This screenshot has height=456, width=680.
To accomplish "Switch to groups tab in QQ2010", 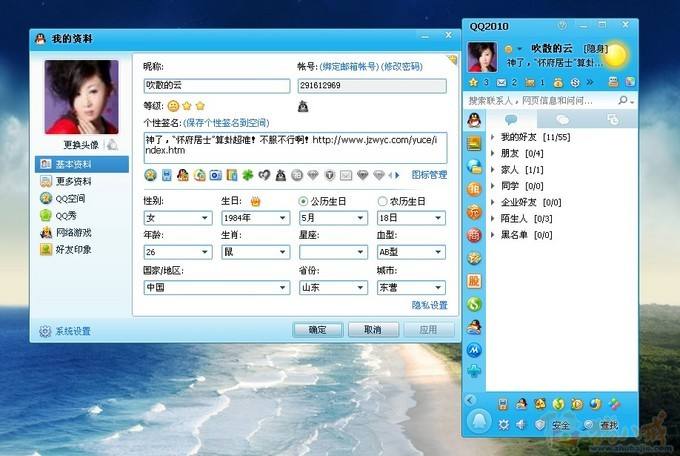I will pos(562,119).
